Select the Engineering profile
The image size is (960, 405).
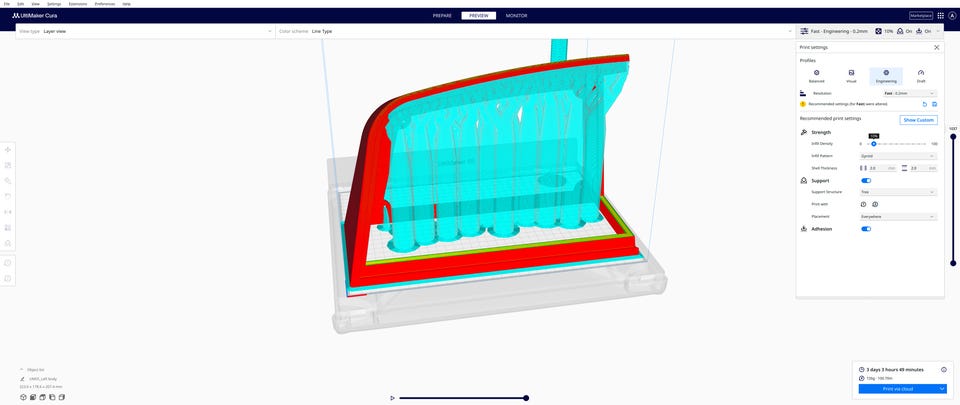pos(886,76)
